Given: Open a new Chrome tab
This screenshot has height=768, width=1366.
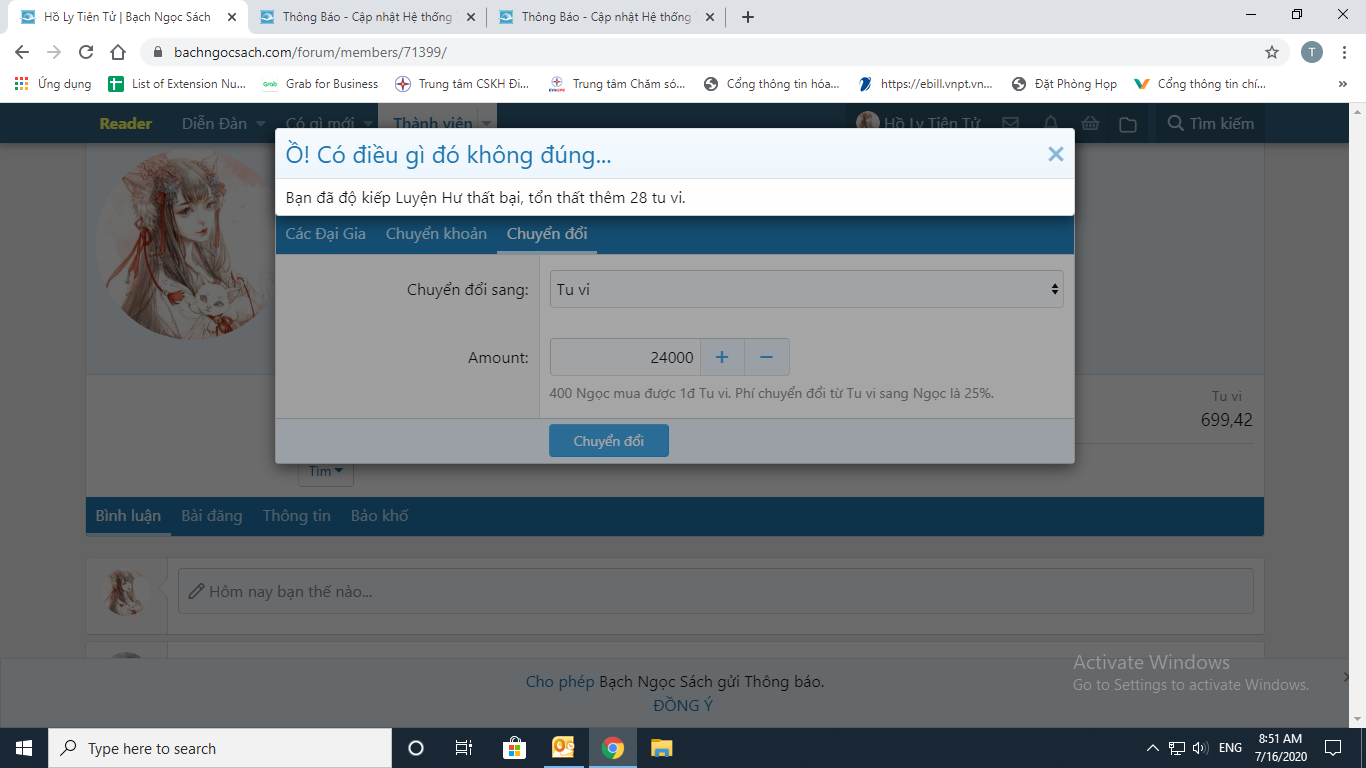Looking at the screenshot, I should click(x=748, y=17).
